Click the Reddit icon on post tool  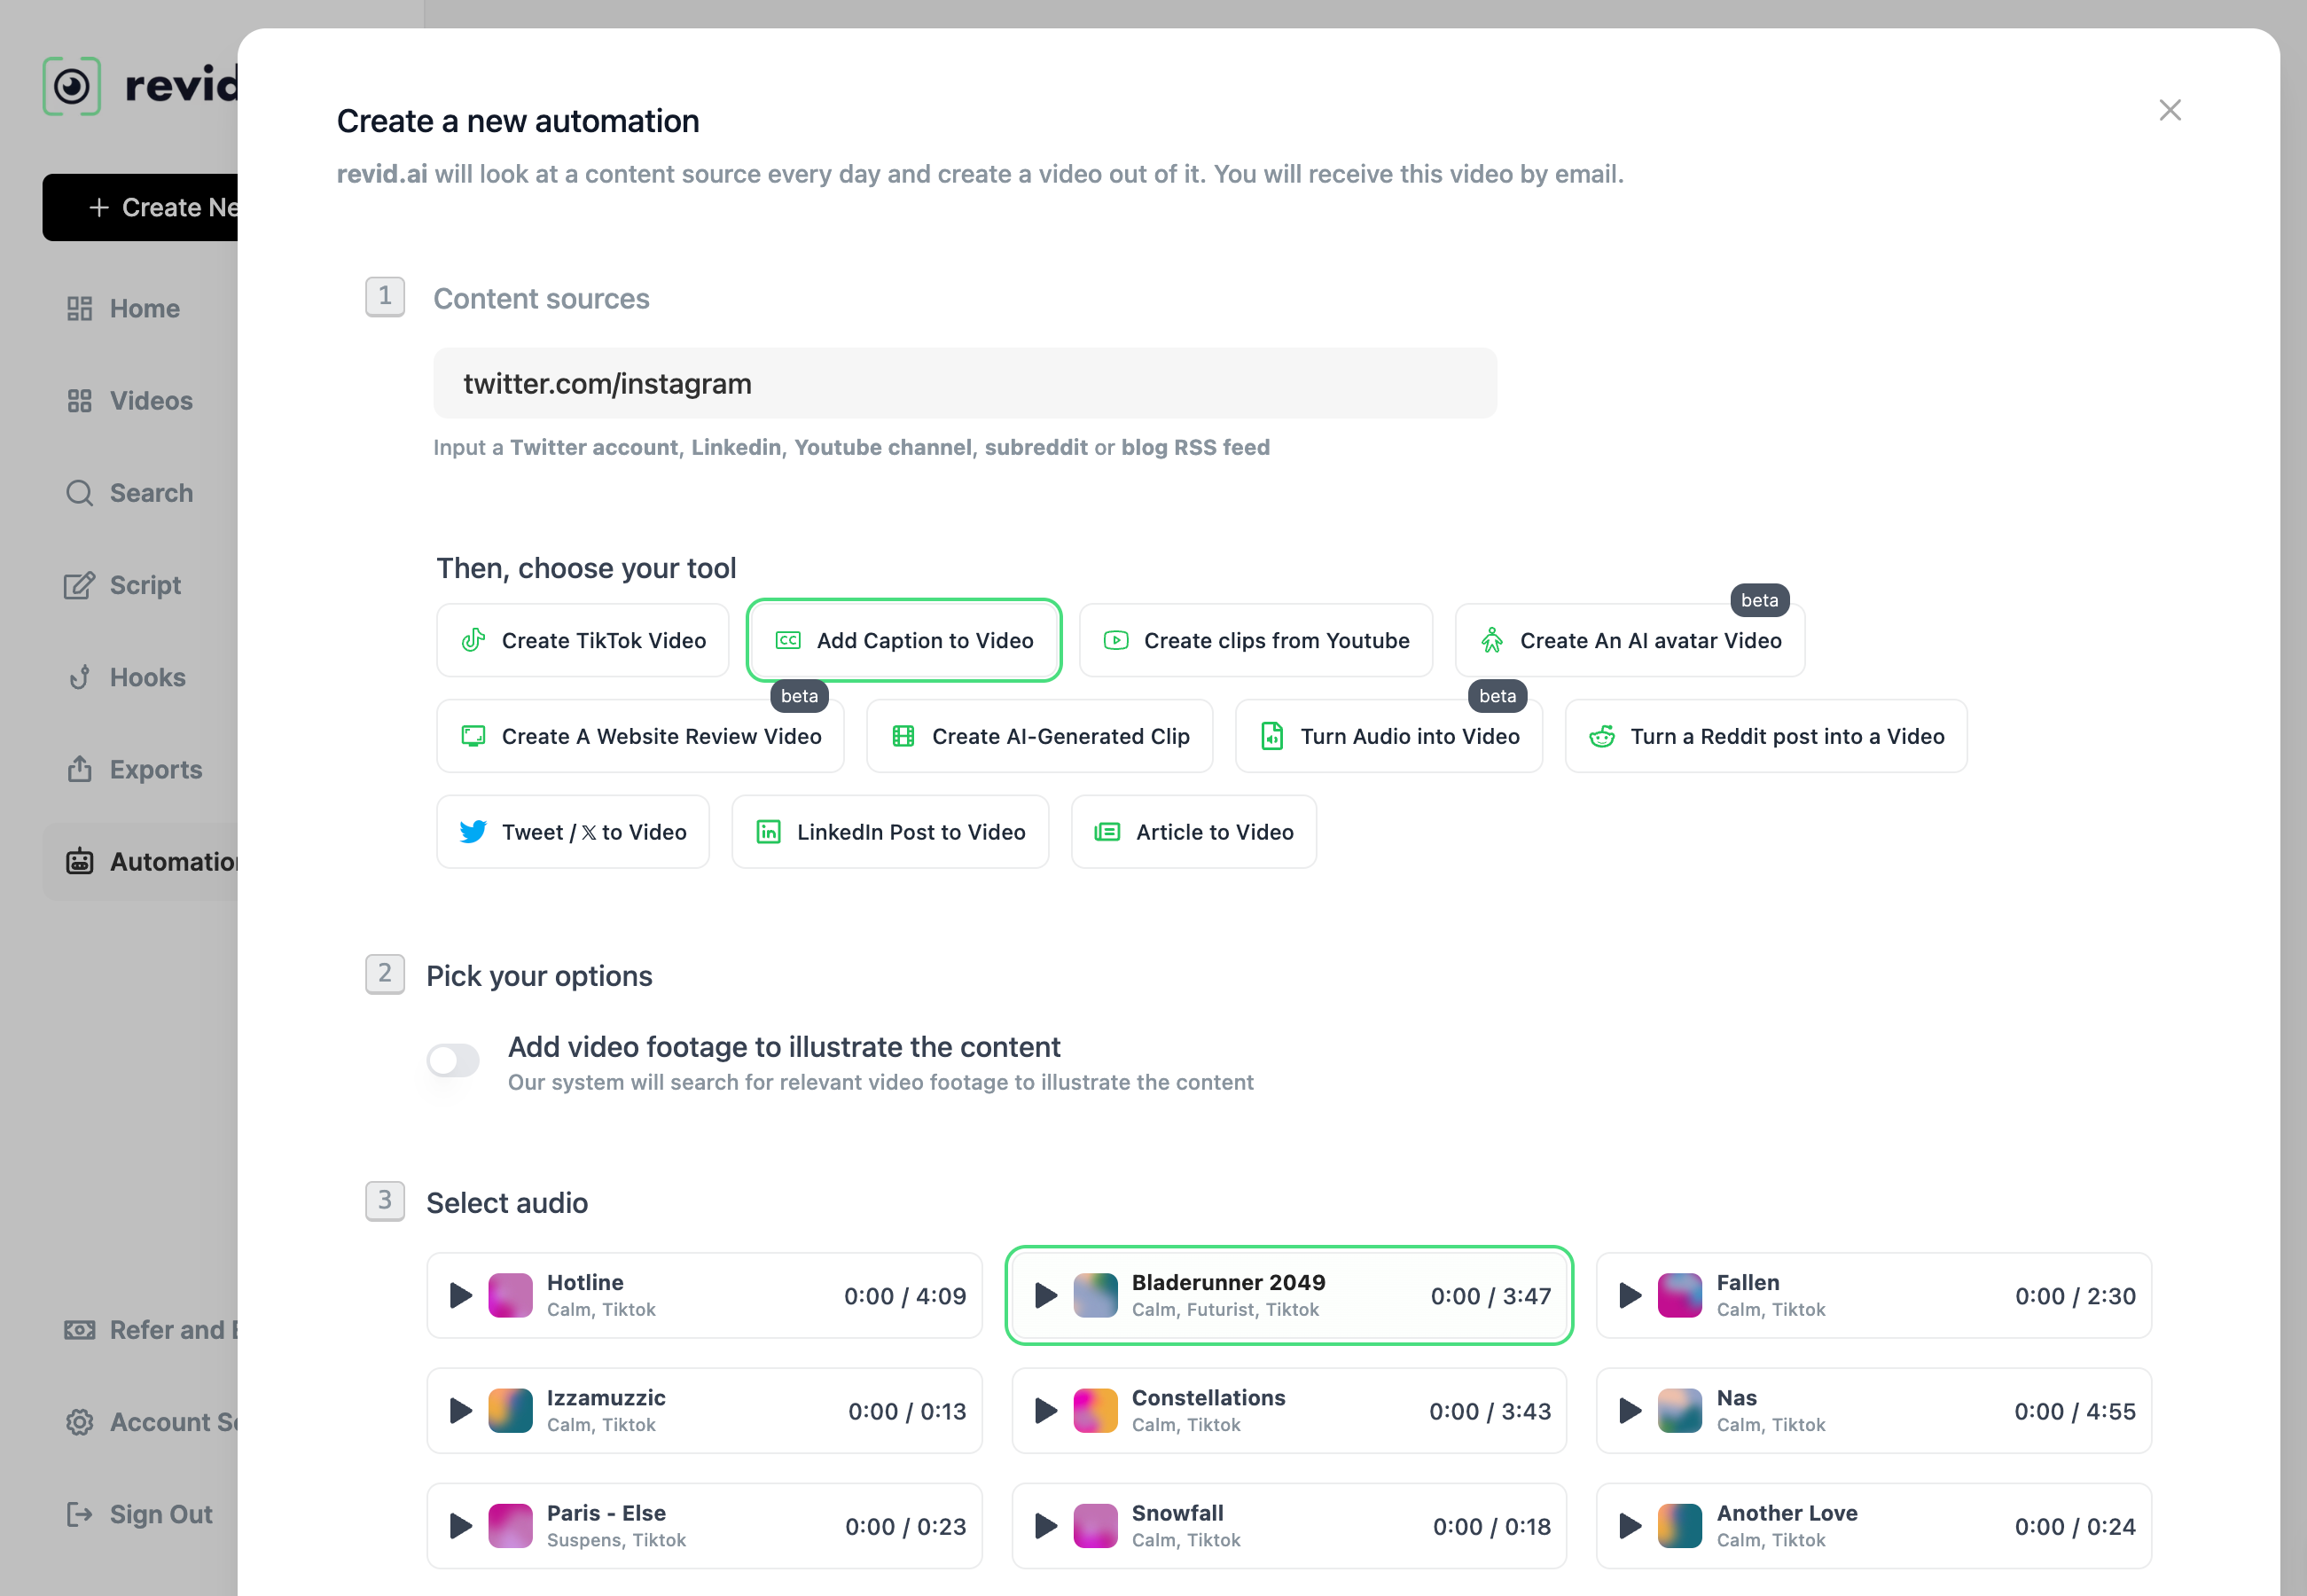click(x=1602, y=737)
